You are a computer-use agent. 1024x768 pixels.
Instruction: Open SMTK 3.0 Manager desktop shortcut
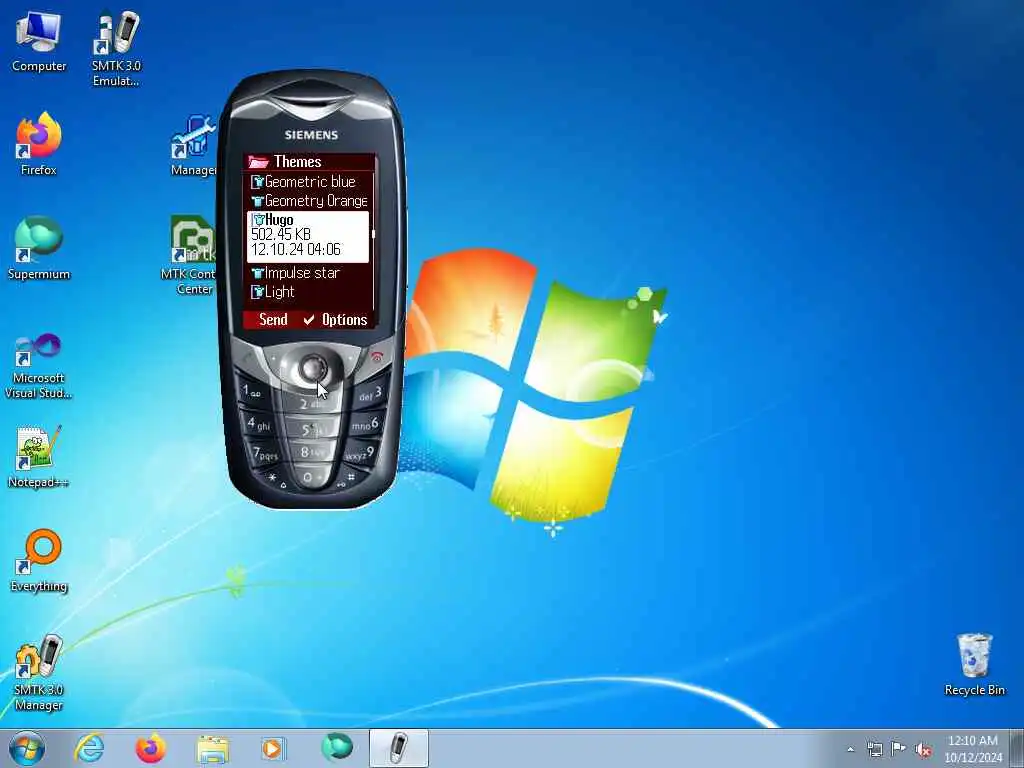39,673
